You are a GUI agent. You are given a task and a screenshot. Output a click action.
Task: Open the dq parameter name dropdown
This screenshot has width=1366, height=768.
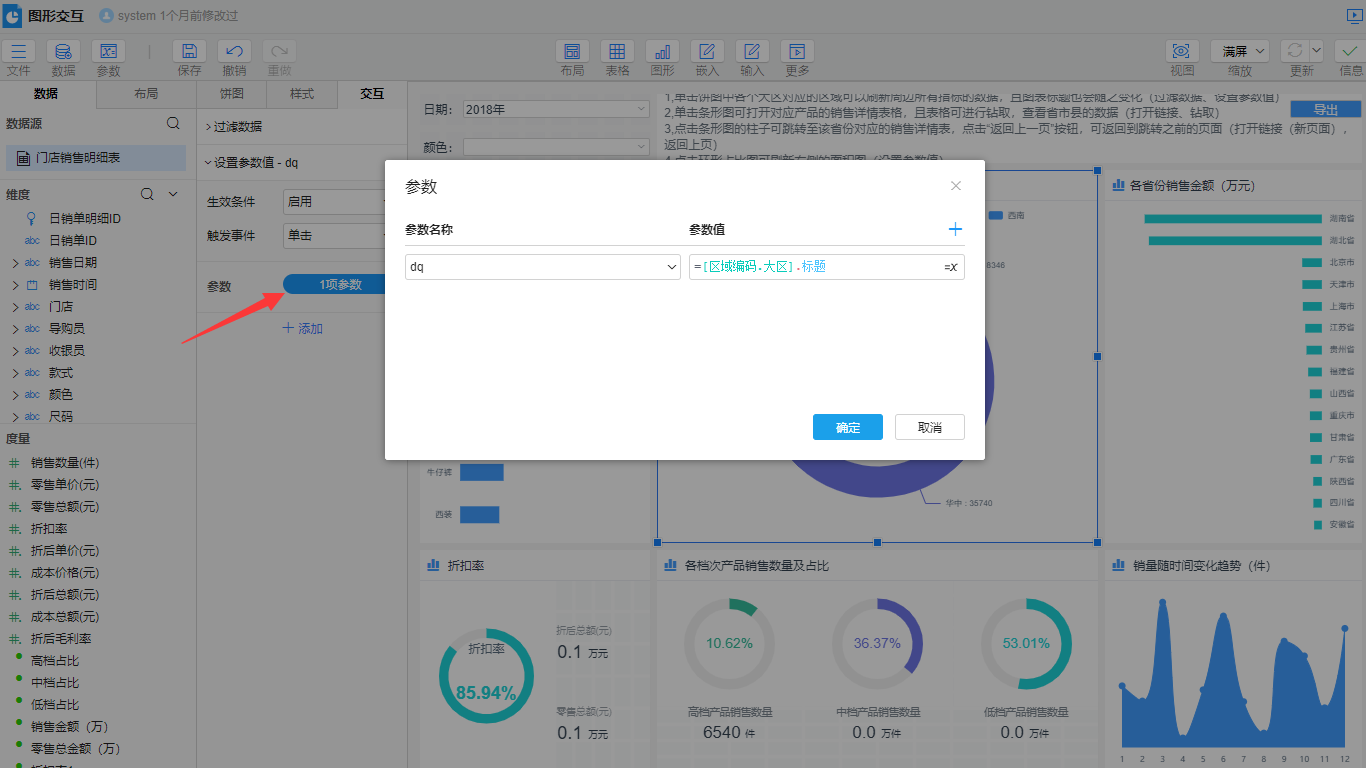pyautogui.click(x=543, y=267)
